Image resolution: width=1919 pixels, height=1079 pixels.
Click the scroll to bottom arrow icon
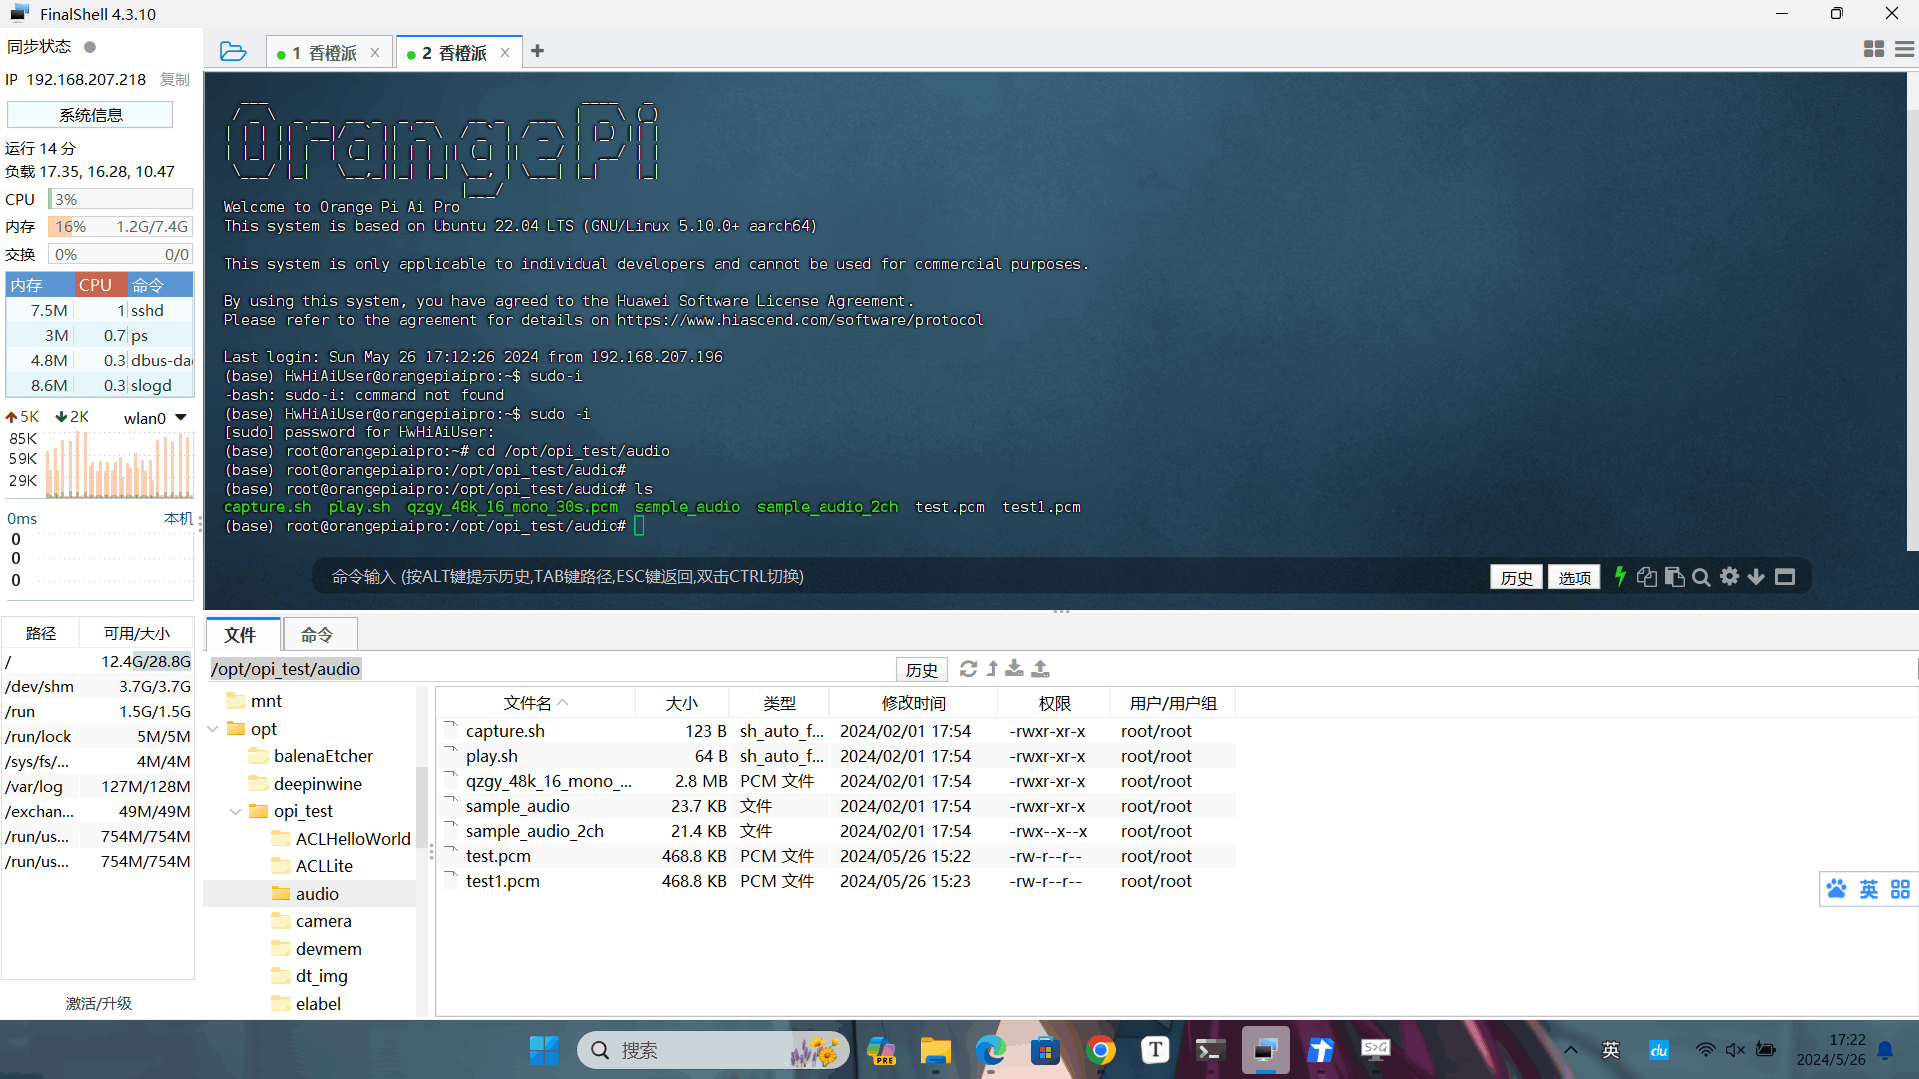pos(1756,577)
